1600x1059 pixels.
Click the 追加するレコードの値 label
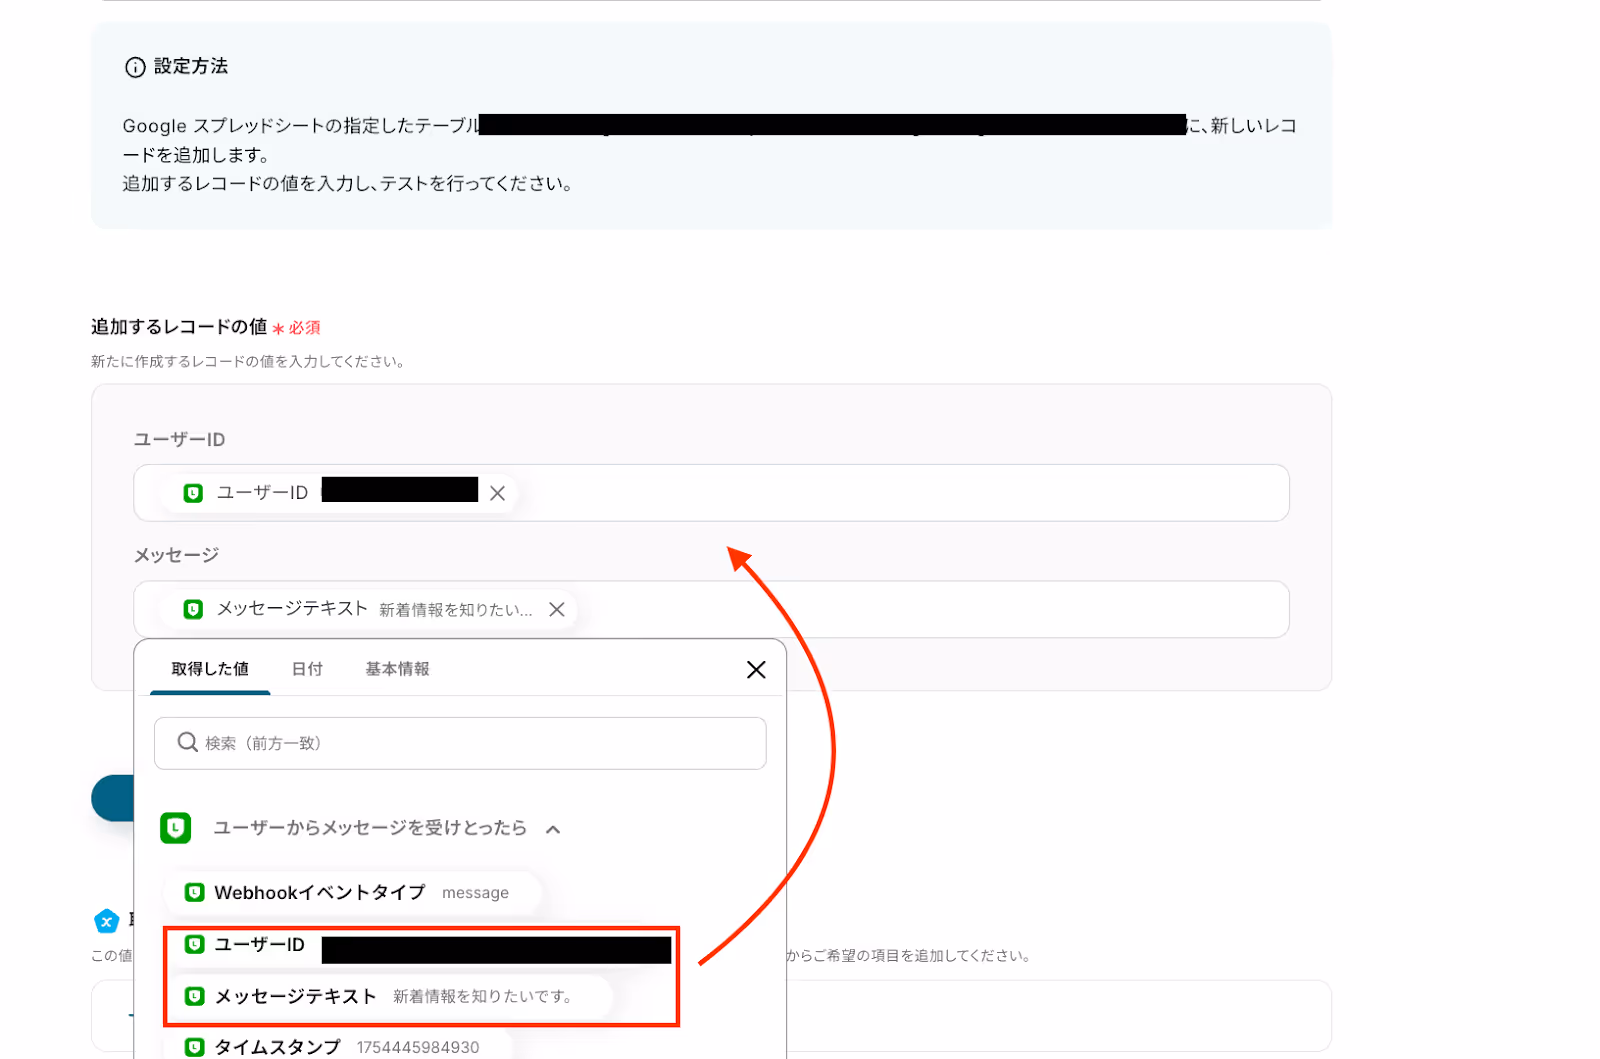[x=179, y=327]
